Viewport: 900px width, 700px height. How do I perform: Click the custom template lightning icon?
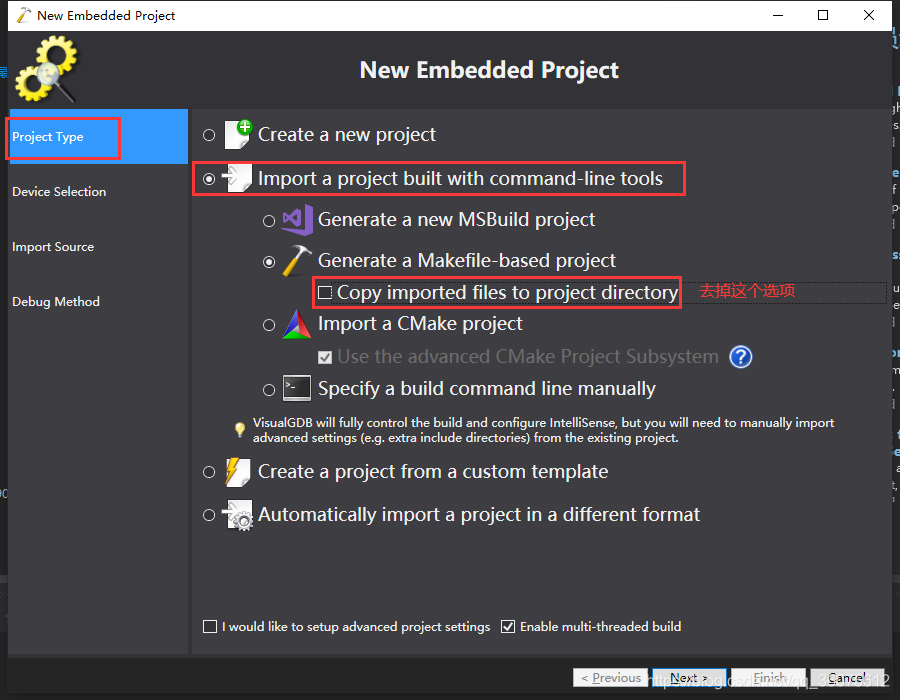(x=237, y=471)
